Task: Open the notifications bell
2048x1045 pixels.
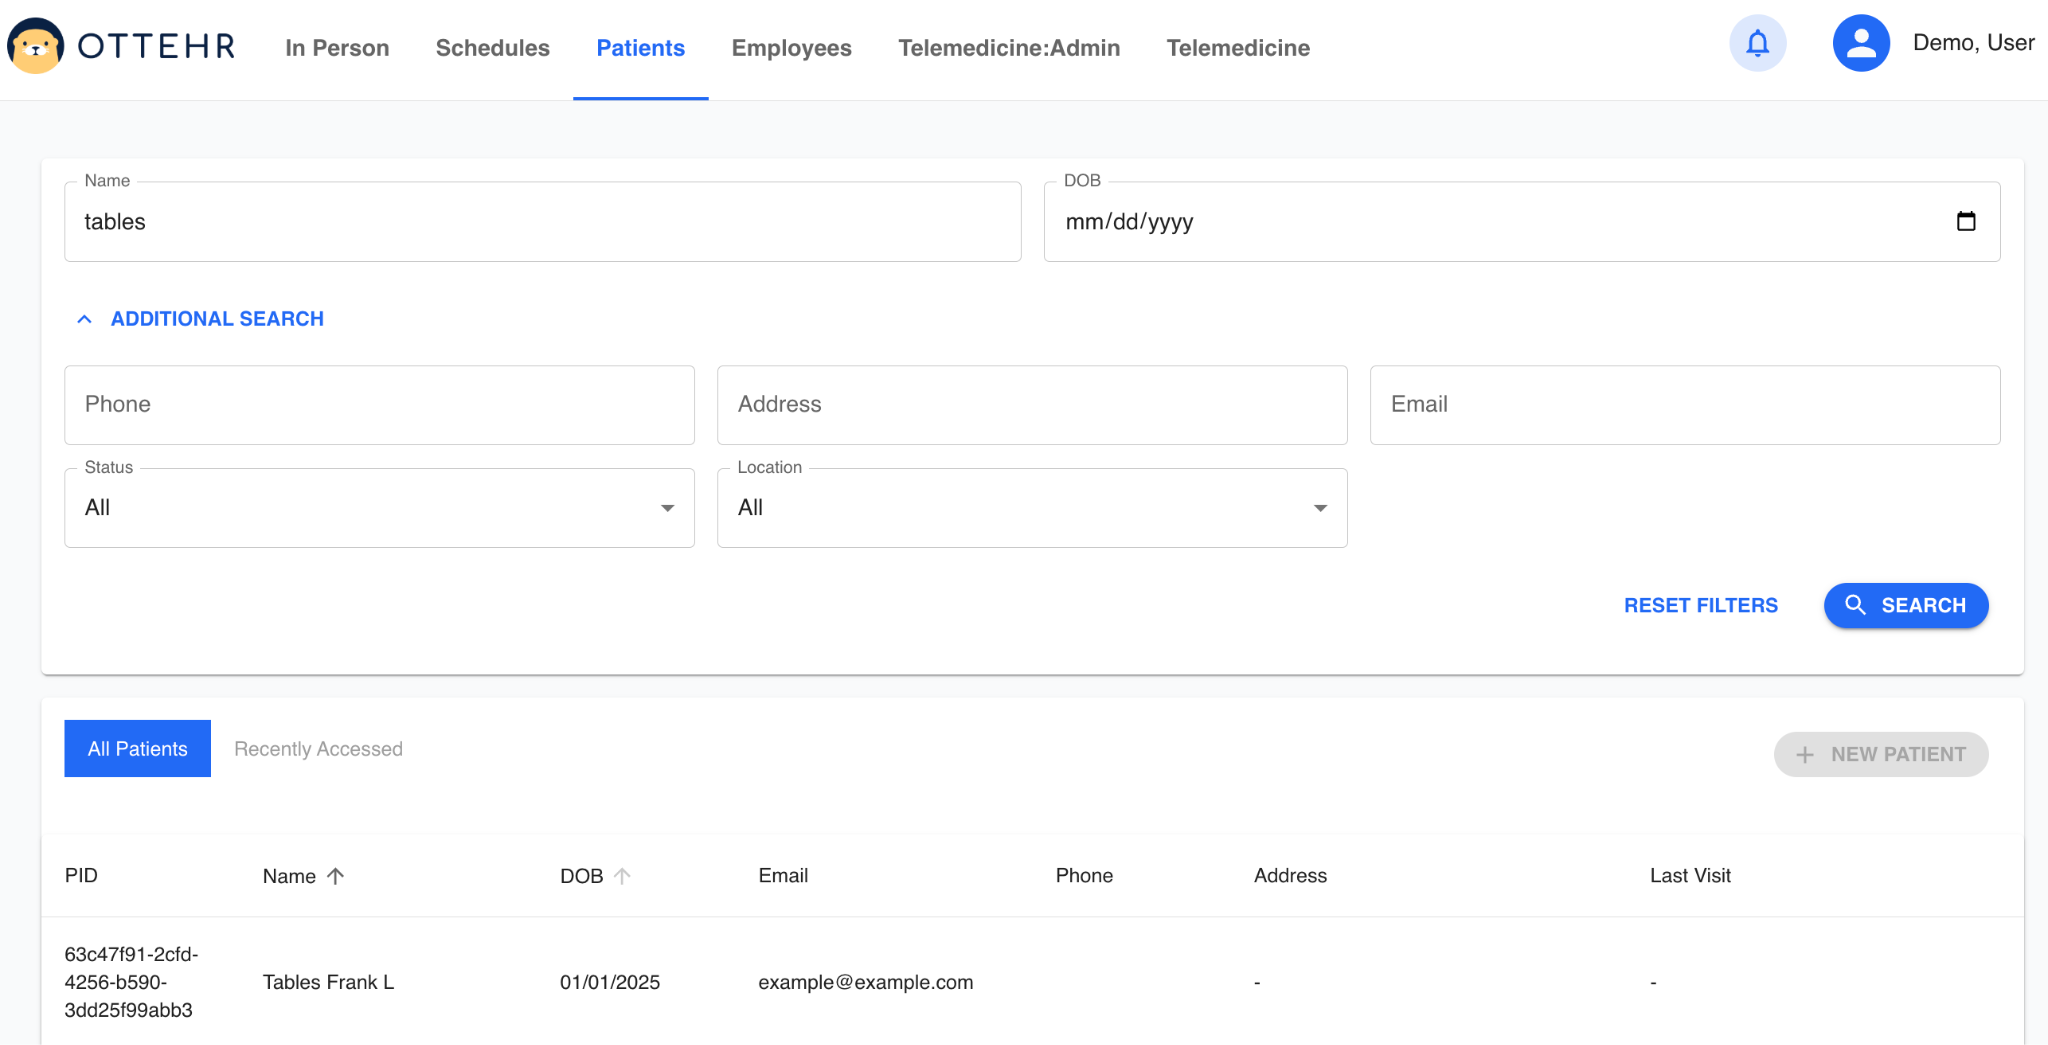Action: point(1757,44)
